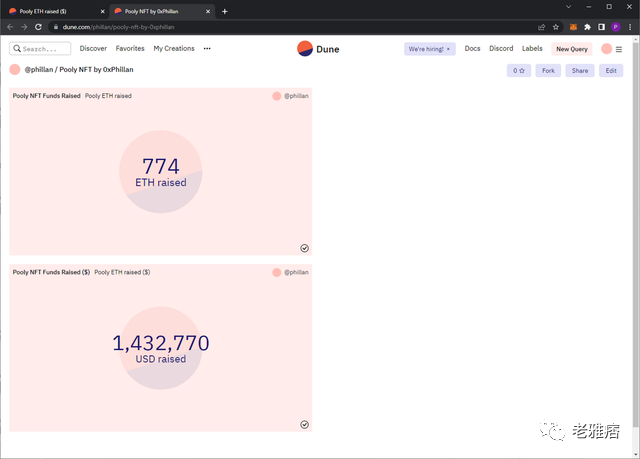
Task: Close the Pooly NFT by 0xPhillan tab
Action: coord(208,11)
